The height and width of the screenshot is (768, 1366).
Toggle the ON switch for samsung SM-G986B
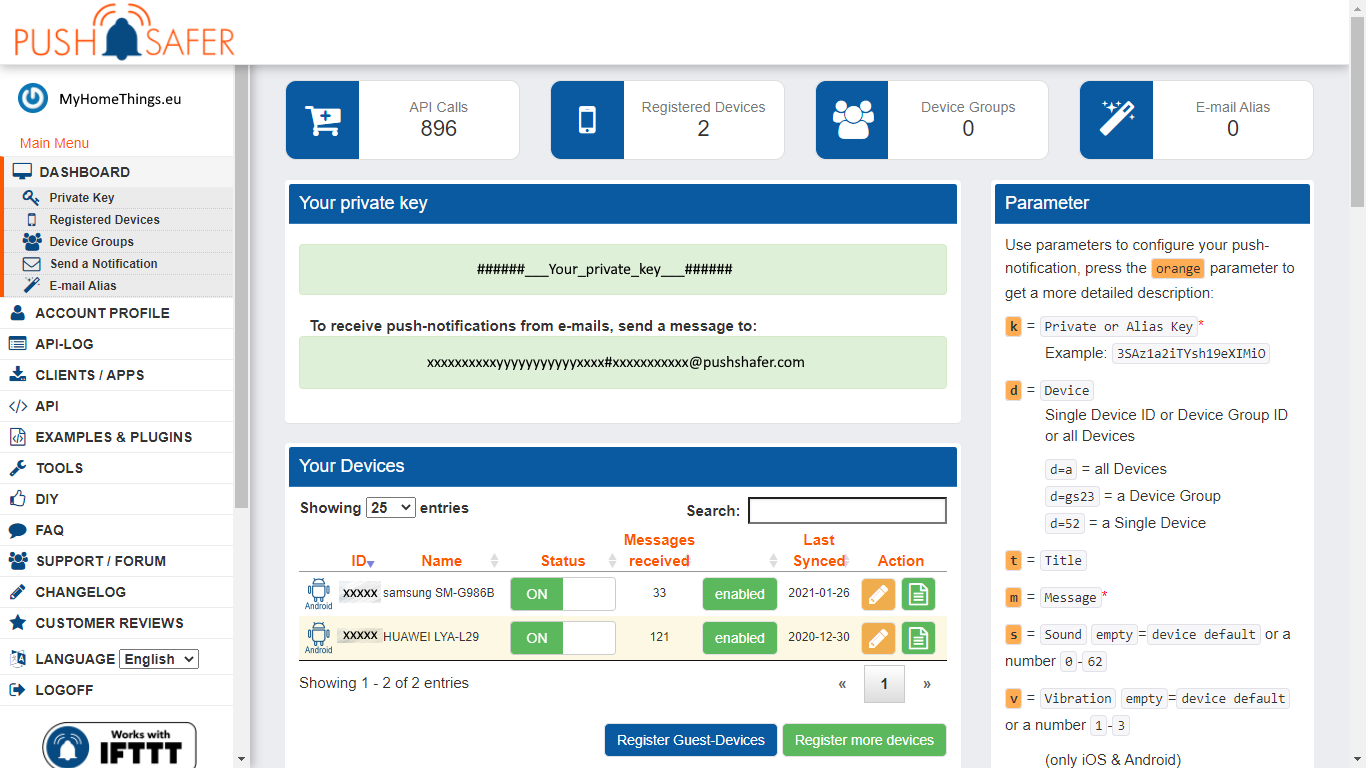[563, 594]
